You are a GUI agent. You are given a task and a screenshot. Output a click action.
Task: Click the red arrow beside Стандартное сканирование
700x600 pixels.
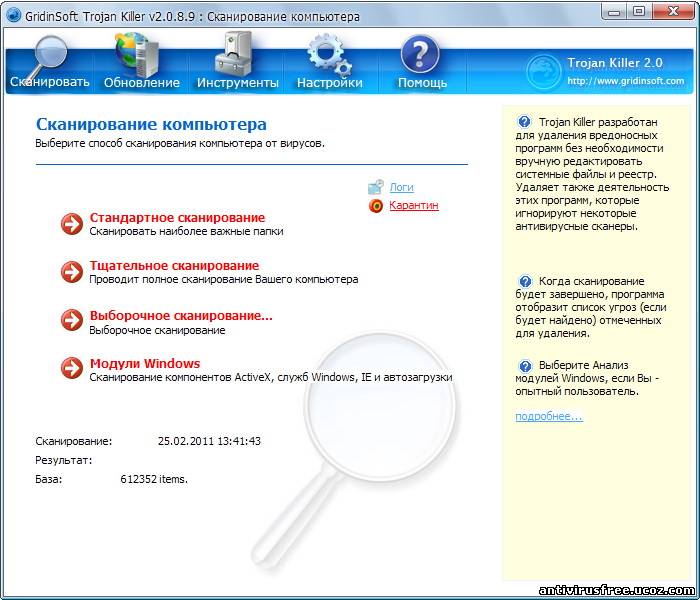72,224
